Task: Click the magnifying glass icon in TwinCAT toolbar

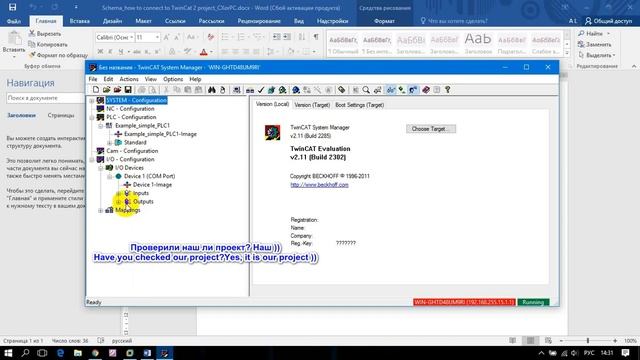Action: click(366, 90)
